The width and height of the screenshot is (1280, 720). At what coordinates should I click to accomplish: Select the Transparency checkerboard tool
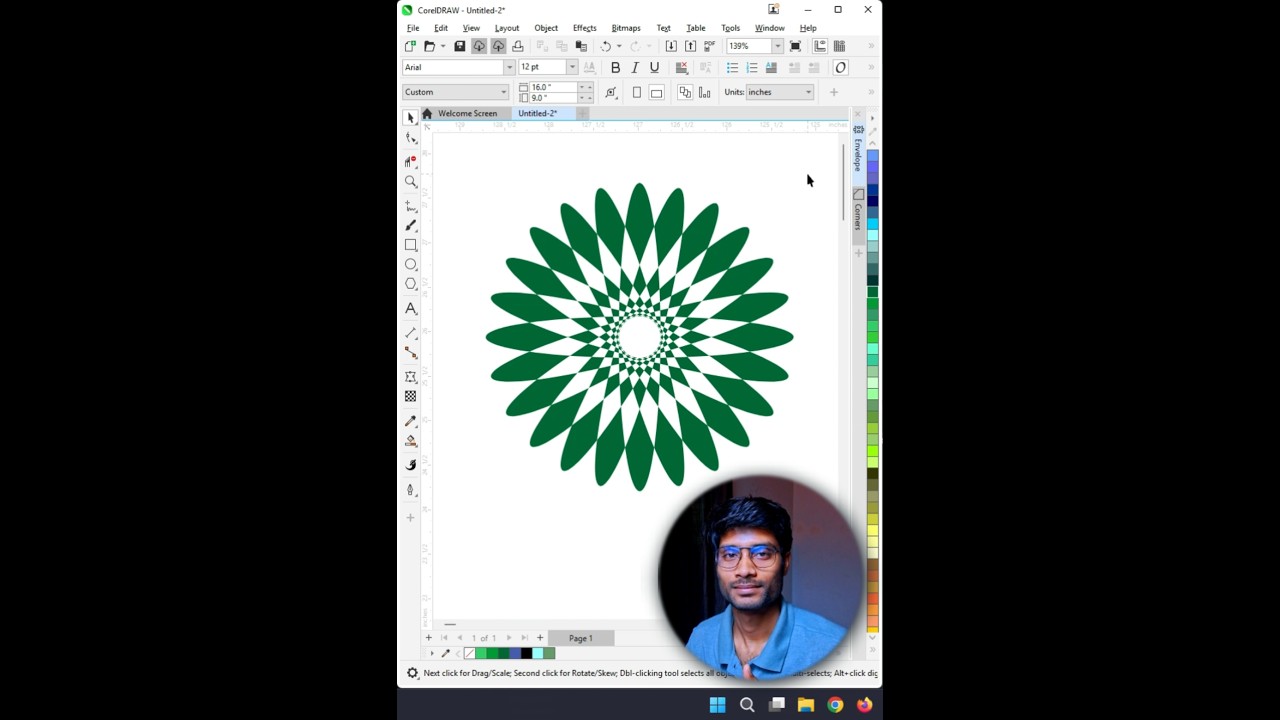tap(411, 397)
